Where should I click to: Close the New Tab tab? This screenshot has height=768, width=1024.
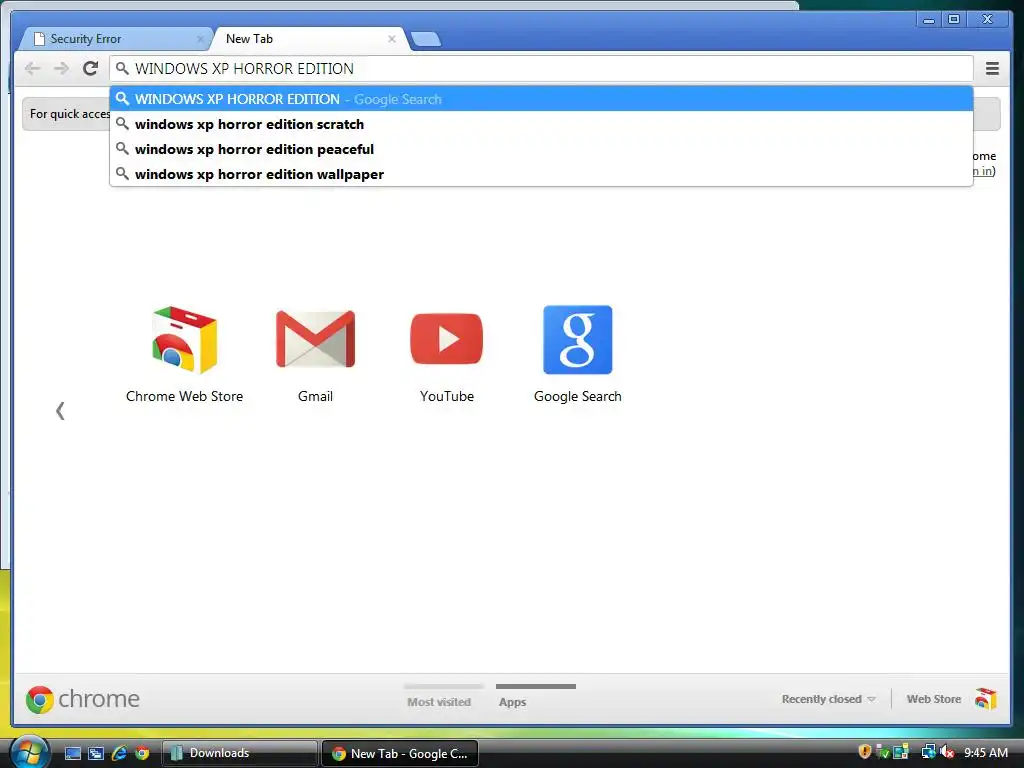point(392,39)
